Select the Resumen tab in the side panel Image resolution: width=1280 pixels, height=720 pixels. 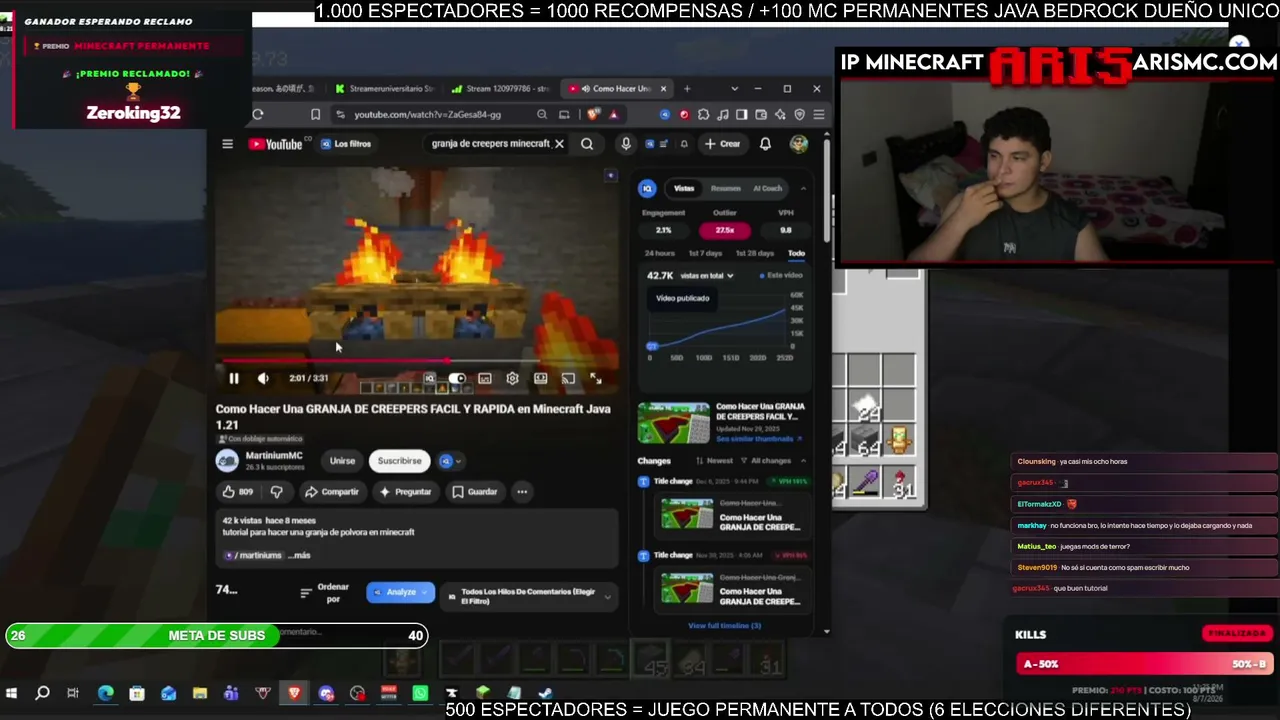[x=726, y=188]
